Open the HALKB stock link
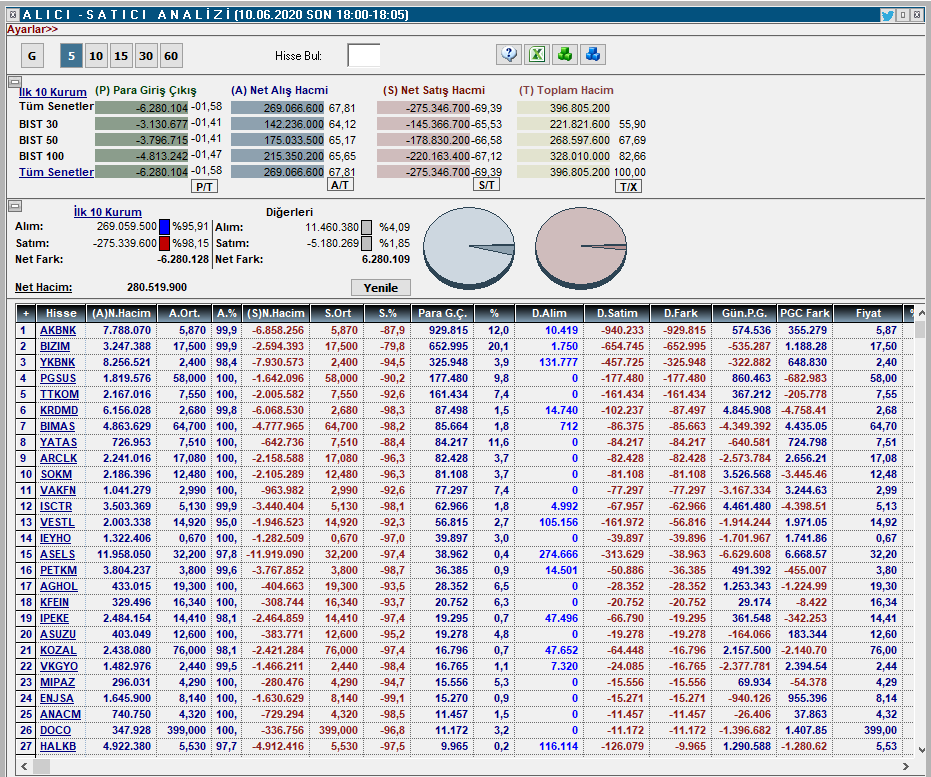This screenshot has height=777, width=931. (58, 746)
